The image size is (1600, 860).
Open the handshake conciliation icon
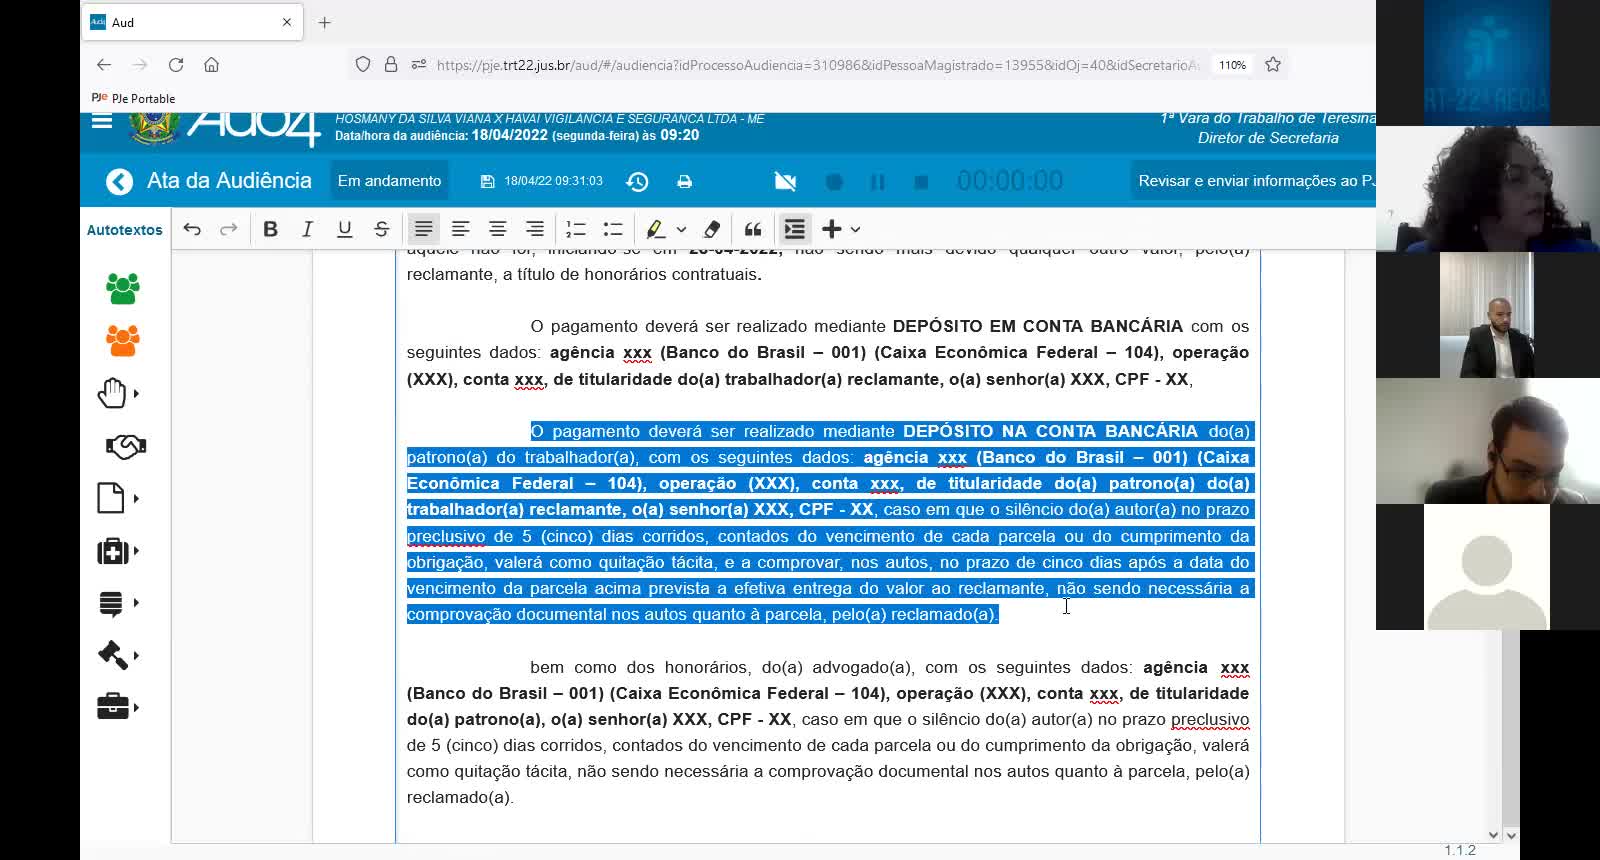(x=125, y=446)
